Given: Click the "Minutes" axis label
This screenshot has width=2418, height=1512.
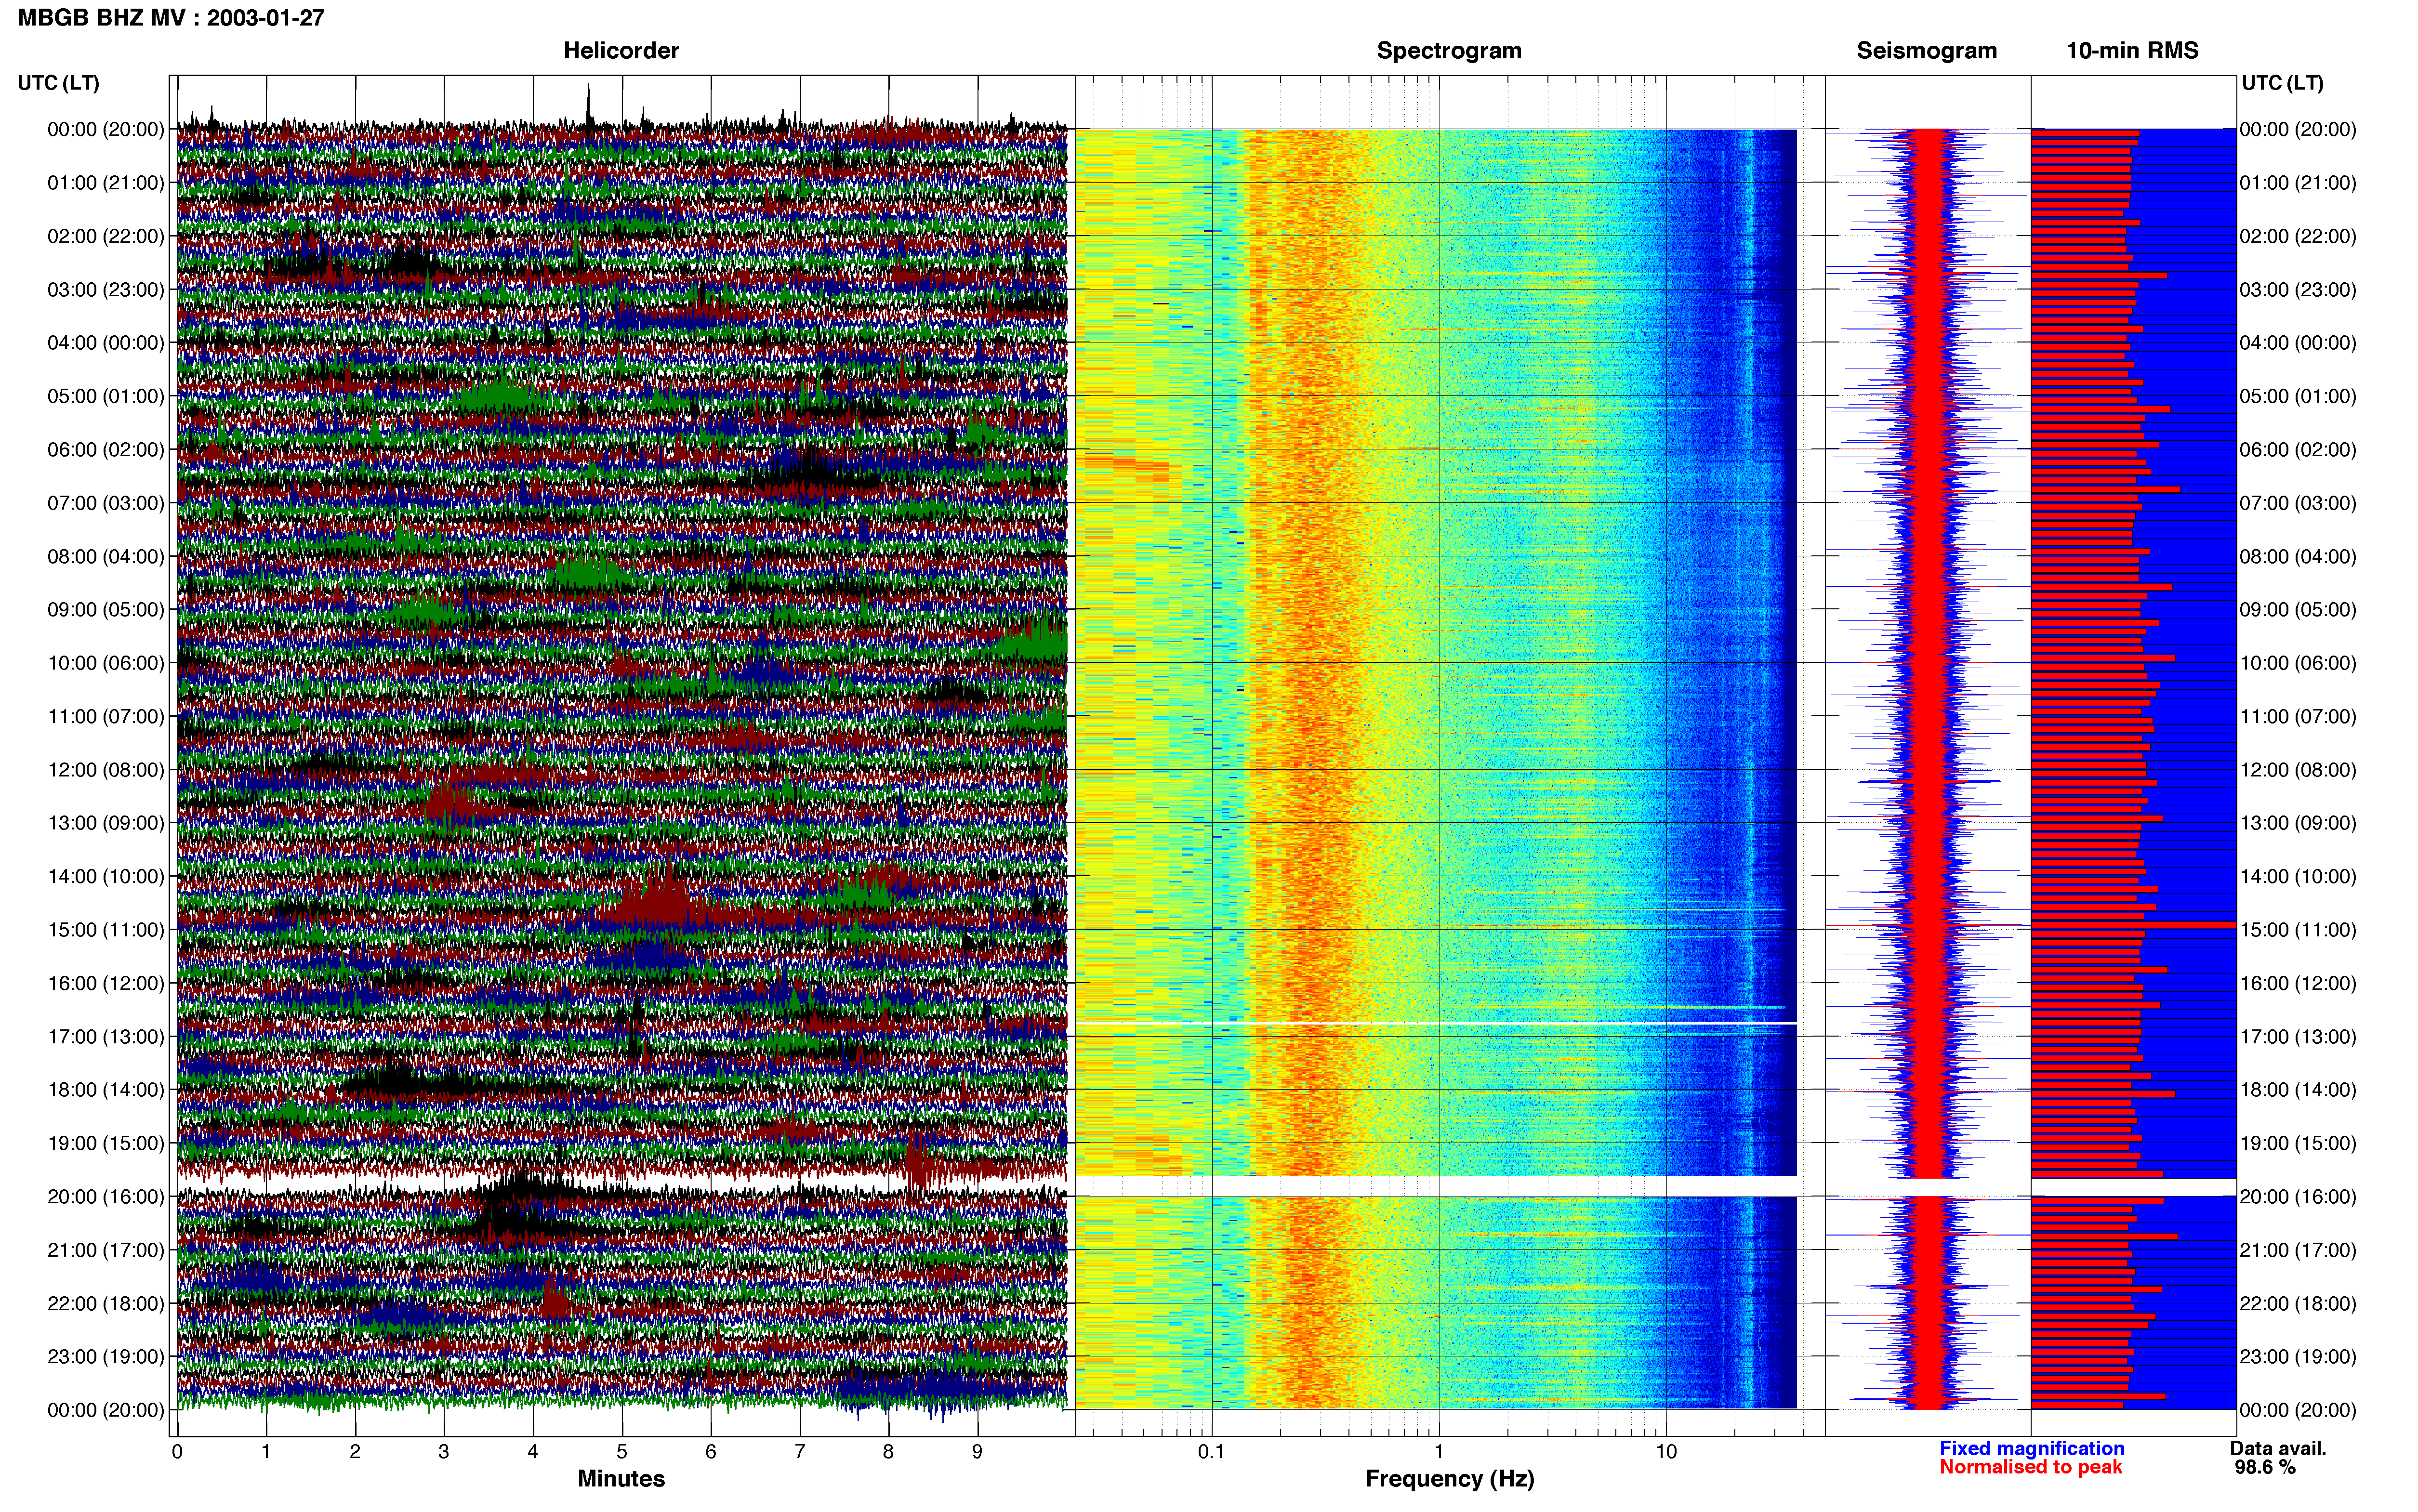Looking at the screenshot, I should coord(621,1478).
